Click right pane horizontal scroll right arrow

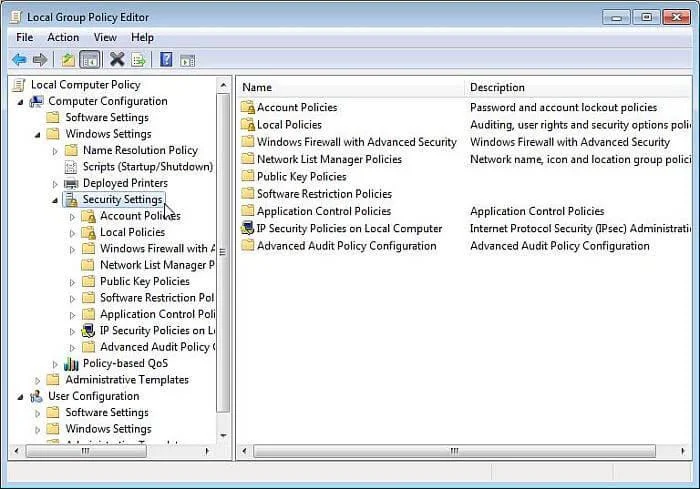tap(683, 451)
